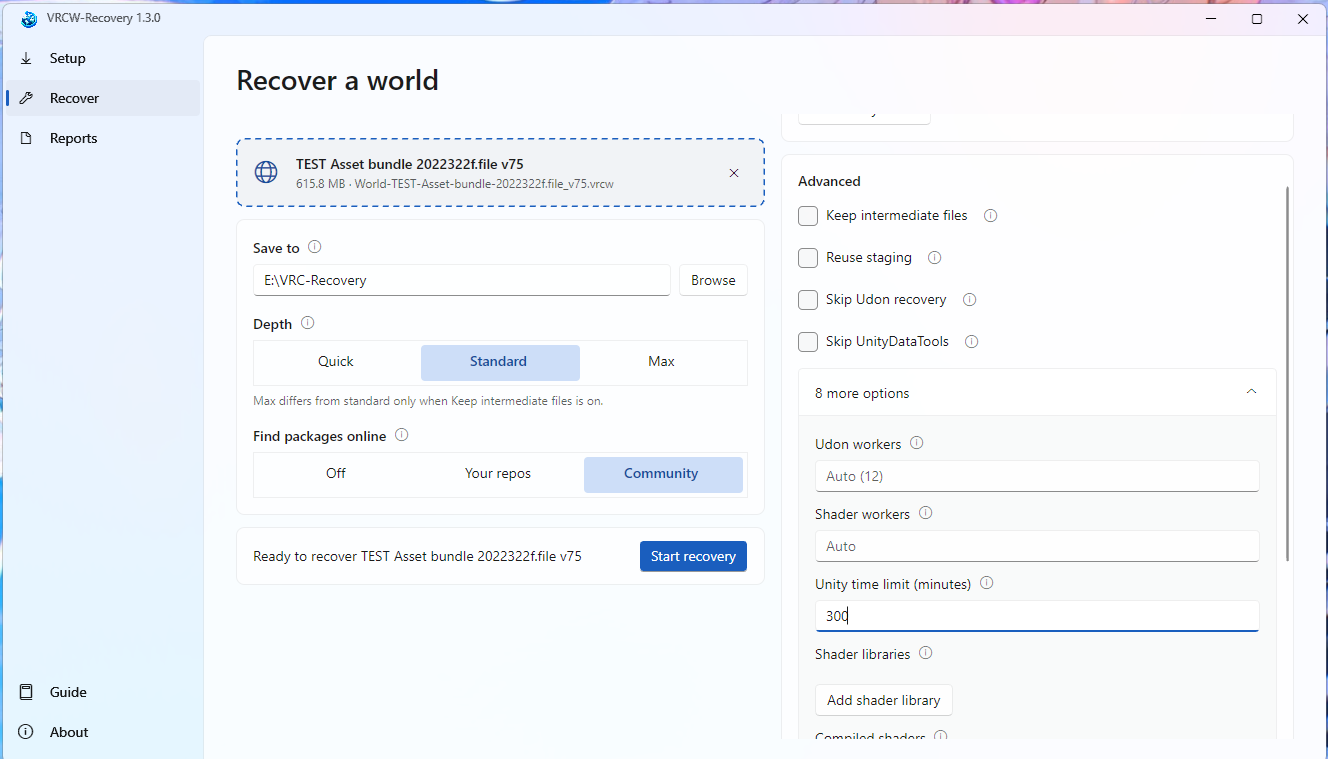This screenshot has height=759, width=1328.
Task: Choose Community for package search
Action: point(663,475)
